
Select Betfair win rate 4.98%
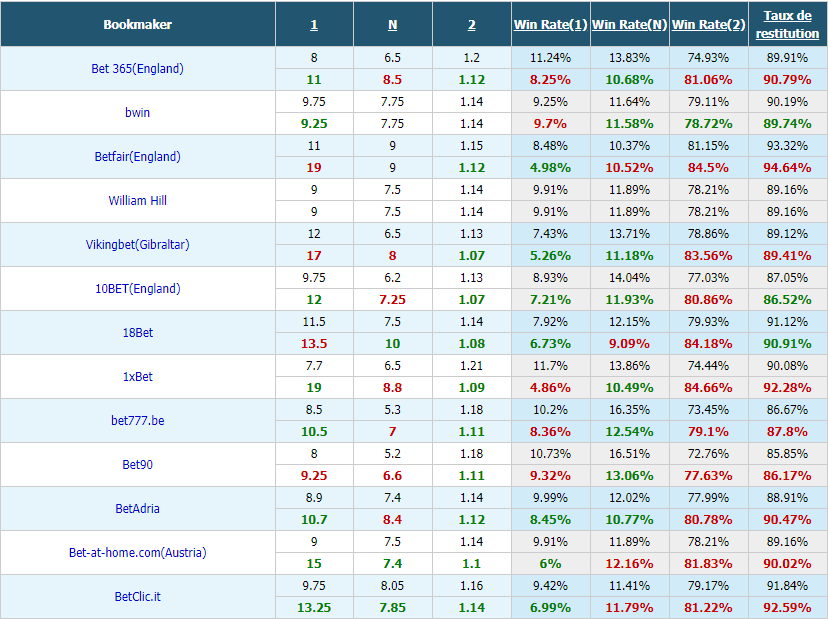tap(550, 167)
